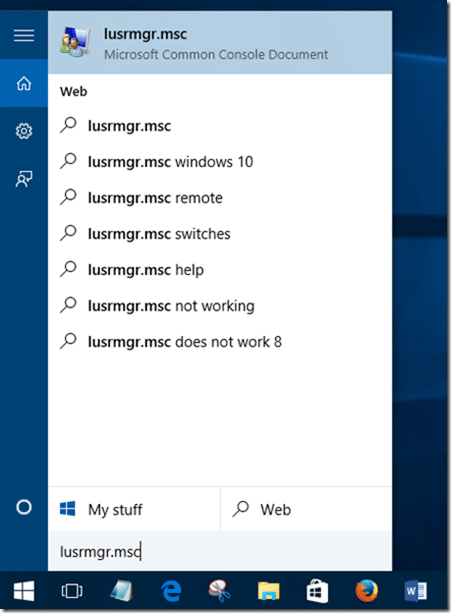The width and height of the screenshot is (451, 613).
Task: Select suggestion "lusrmgr.msc does not work 8"
Action: click(220, 342)
